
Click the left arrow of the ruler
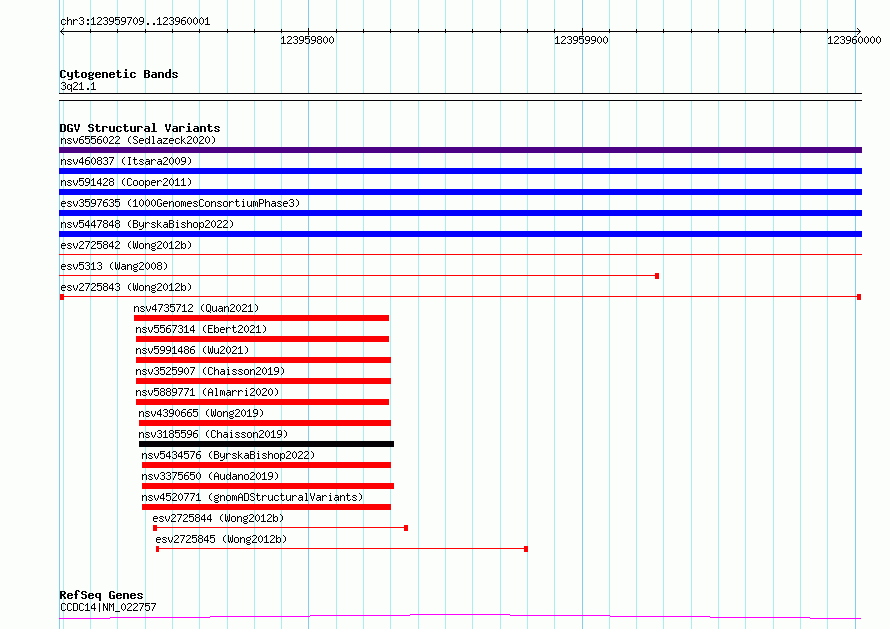point(62,32)
